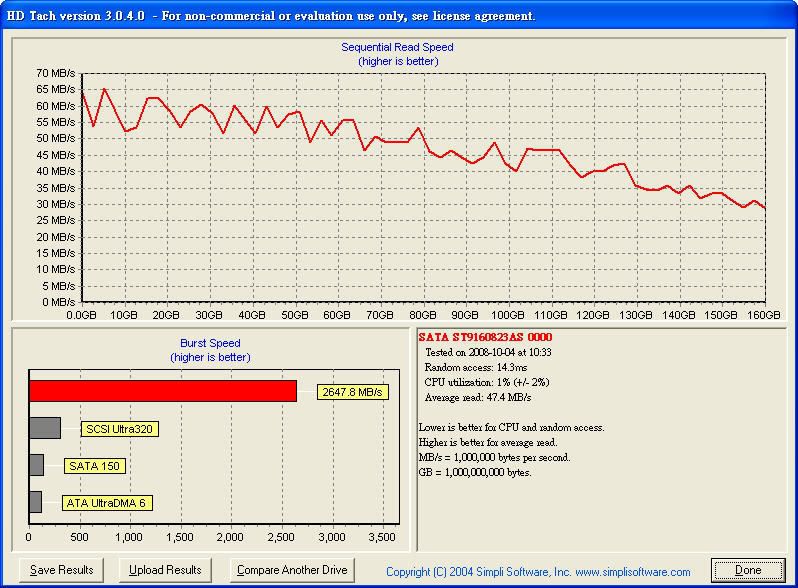Click Done to close the benchmark

point(748,570)
